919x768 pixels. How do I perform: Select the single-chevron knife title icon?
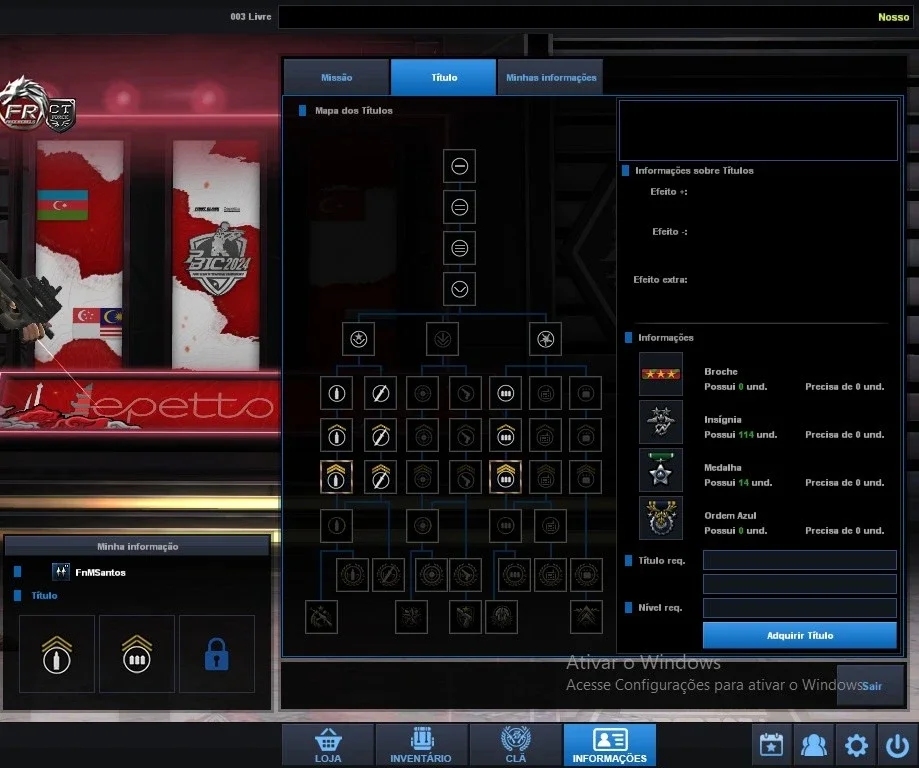(380, 435)
